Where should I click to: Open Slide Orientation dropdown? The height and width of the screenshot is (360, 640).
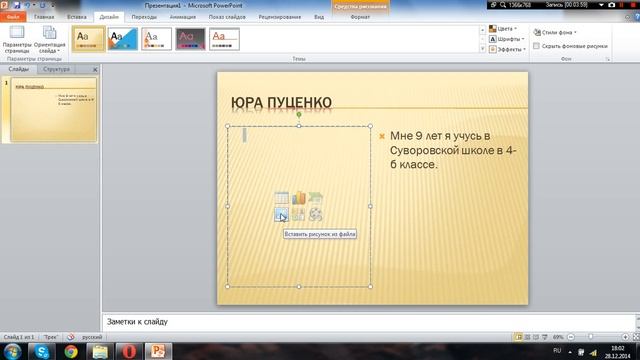coord(49,40)
